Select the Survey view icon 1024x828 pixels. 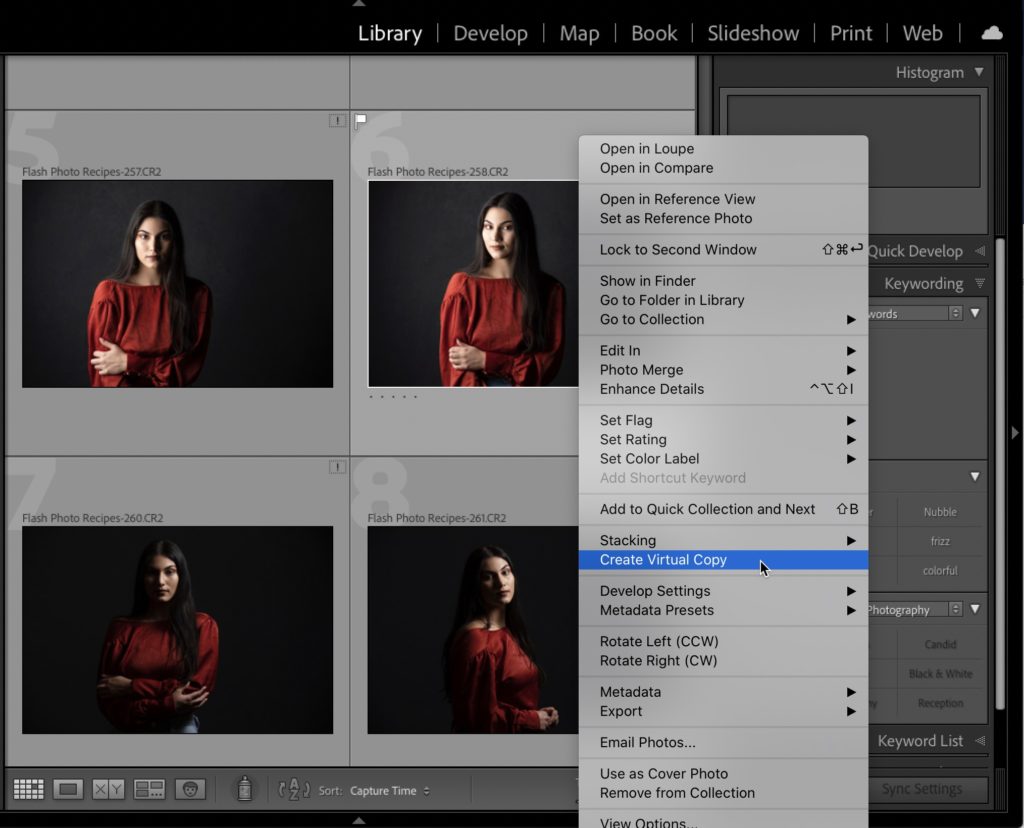coord(148,788)
